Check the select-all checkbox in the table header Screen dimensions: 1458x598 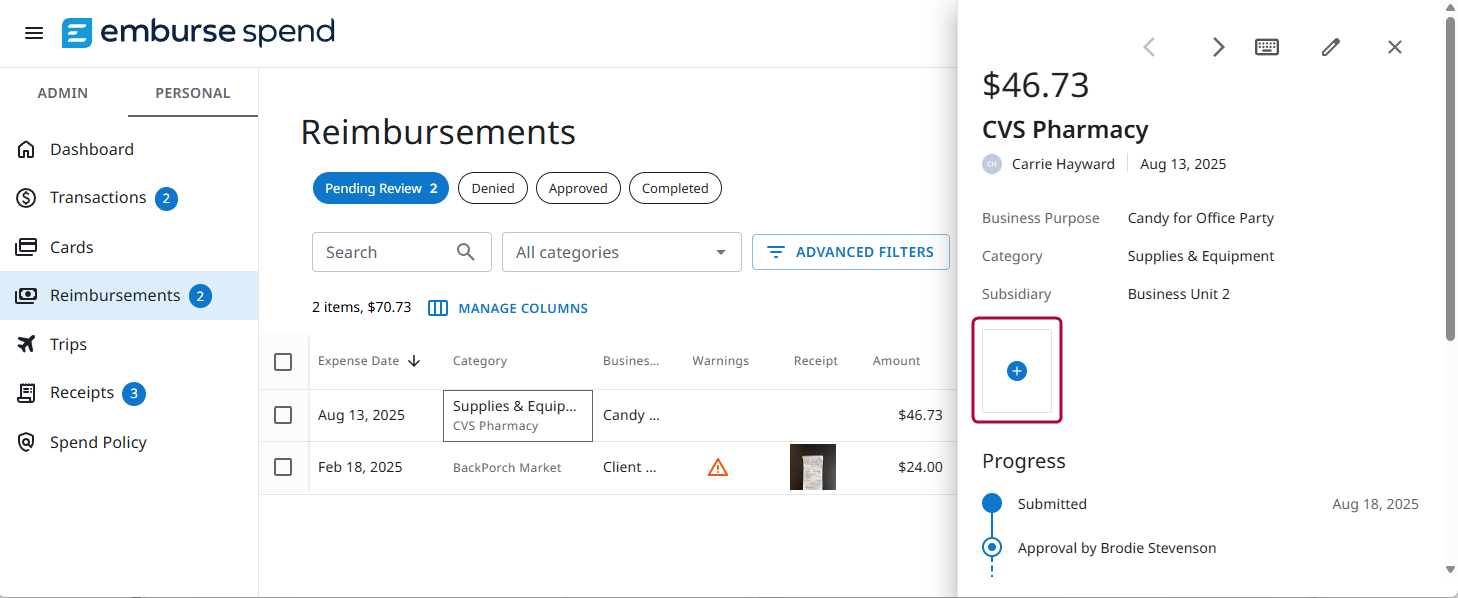pos(283,362)
